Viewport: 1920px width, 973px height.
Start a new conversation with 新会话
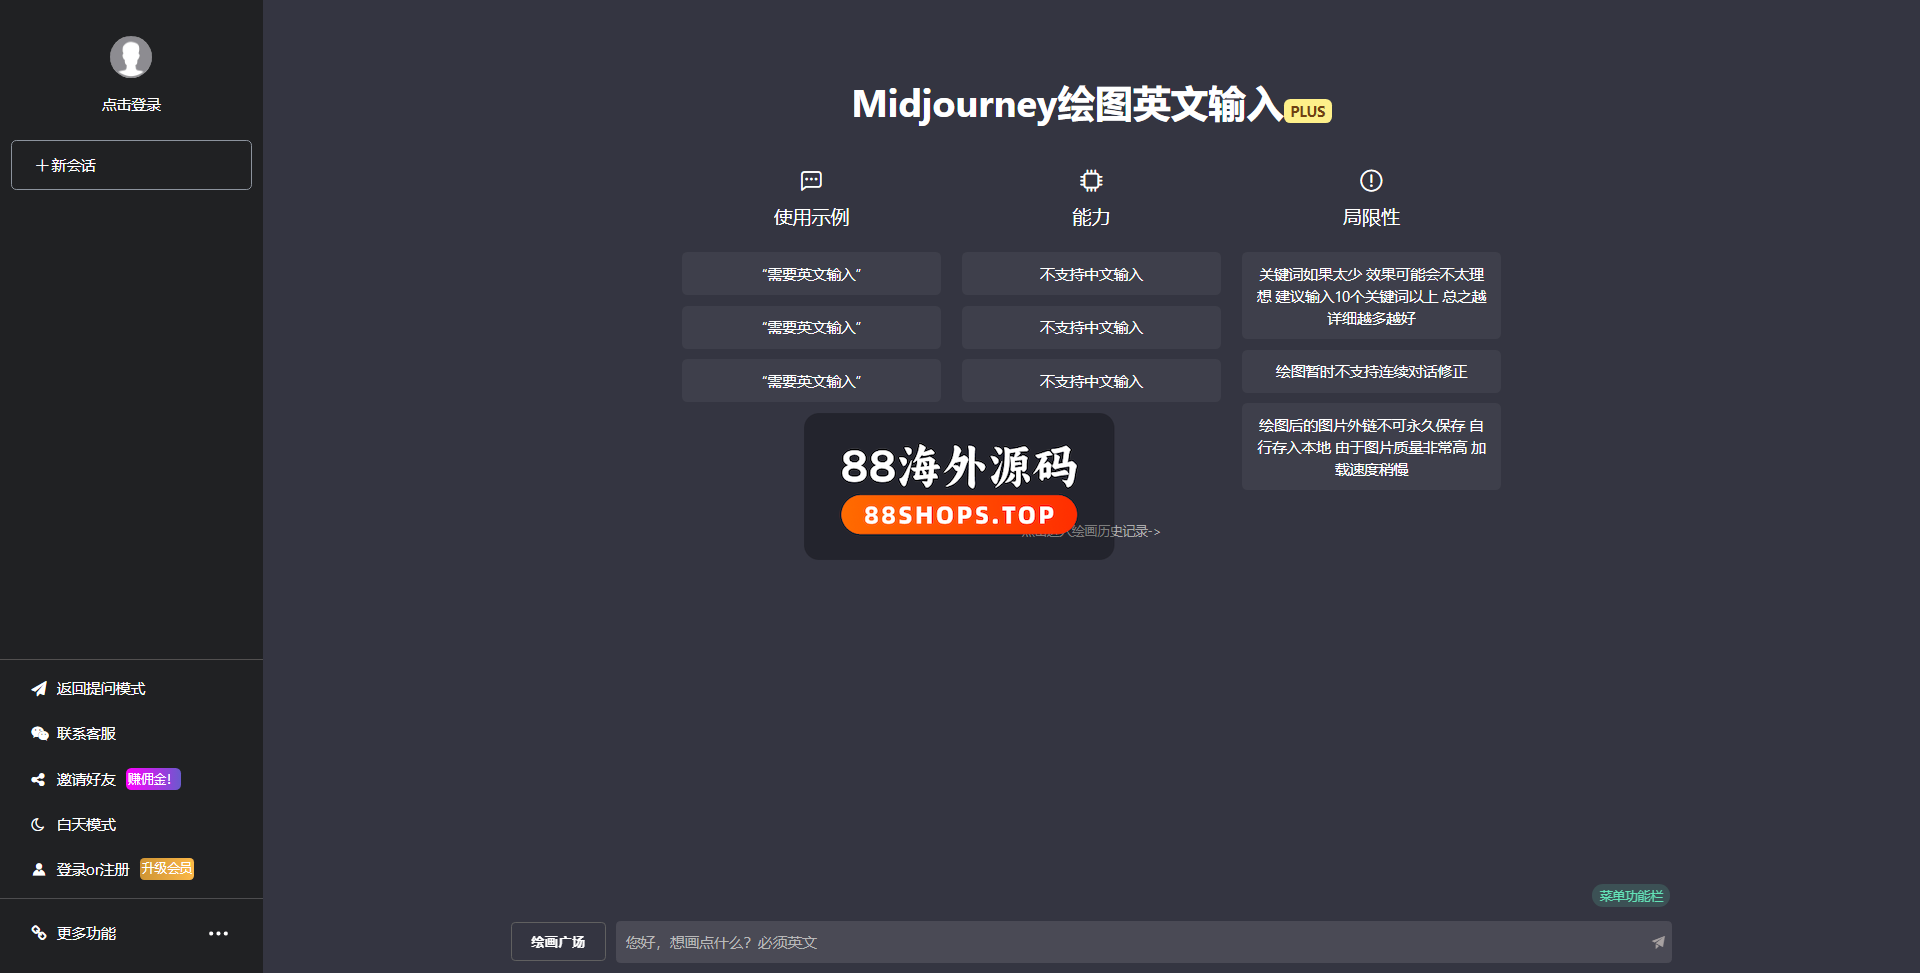point(131,165)
